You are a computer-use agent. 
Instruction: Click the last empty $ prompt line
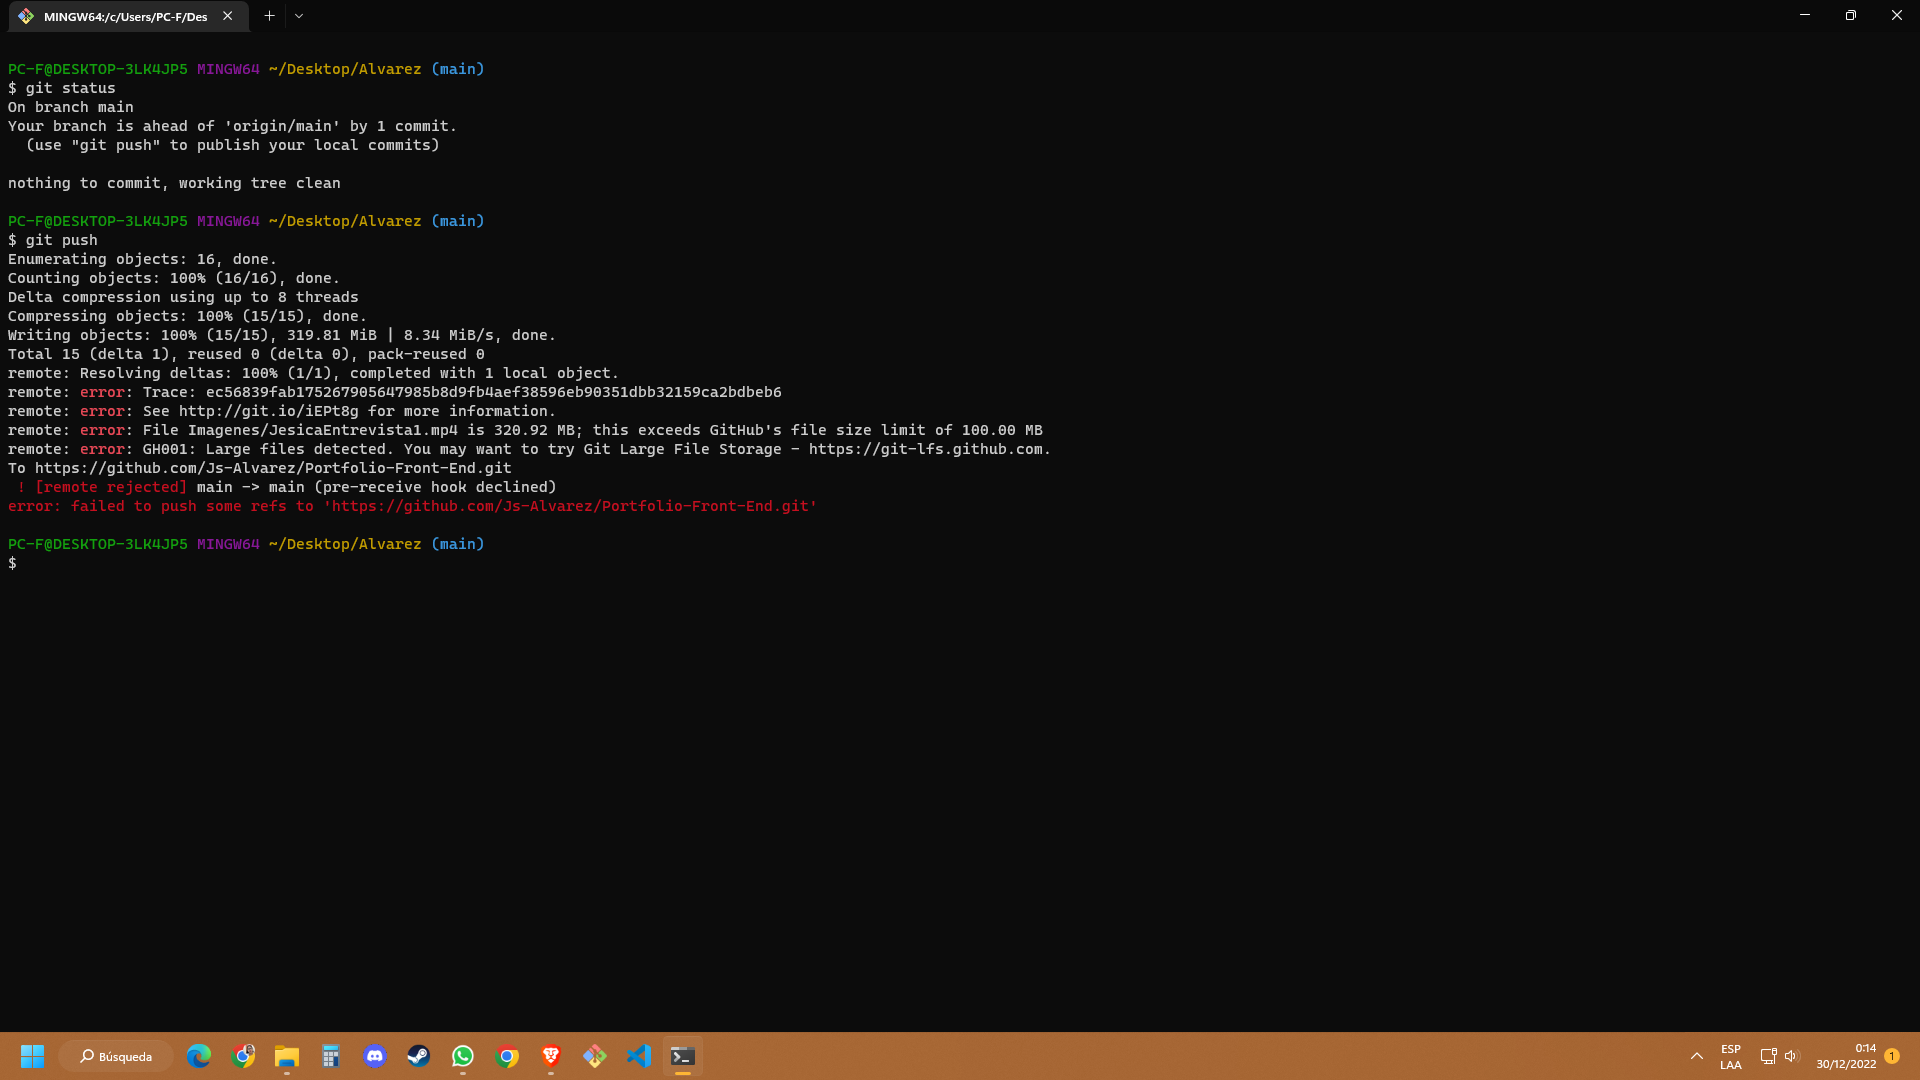tap(13, 563)
